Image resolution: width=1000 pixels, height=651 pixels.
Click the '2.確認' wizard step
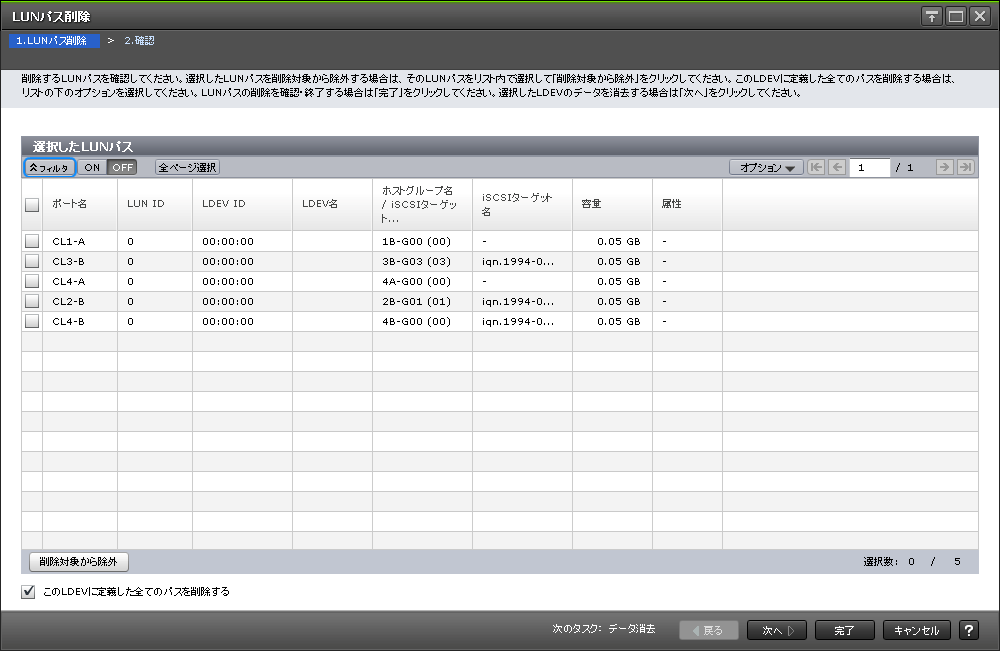click(139, 41)
